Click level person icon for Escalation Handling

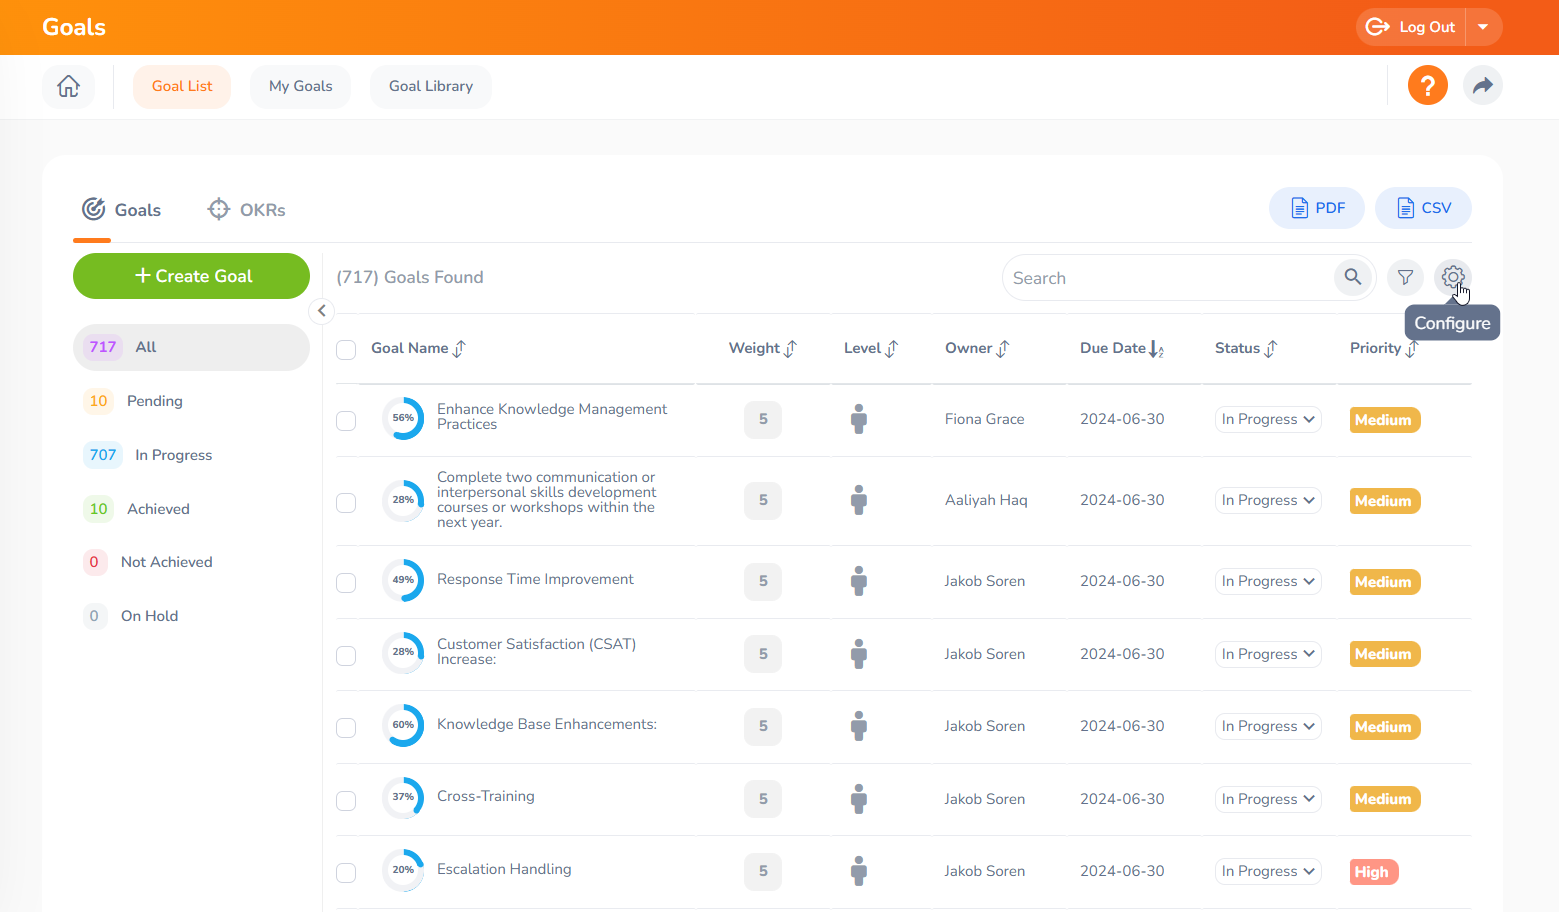coord(858,871)
